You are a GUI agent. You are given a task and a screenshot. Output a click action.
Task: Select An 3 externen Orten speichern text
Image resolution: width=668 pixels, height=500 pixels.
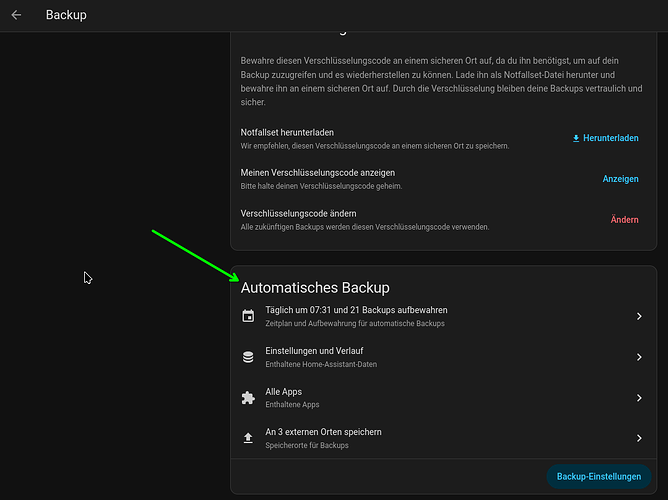click(323, 432)
